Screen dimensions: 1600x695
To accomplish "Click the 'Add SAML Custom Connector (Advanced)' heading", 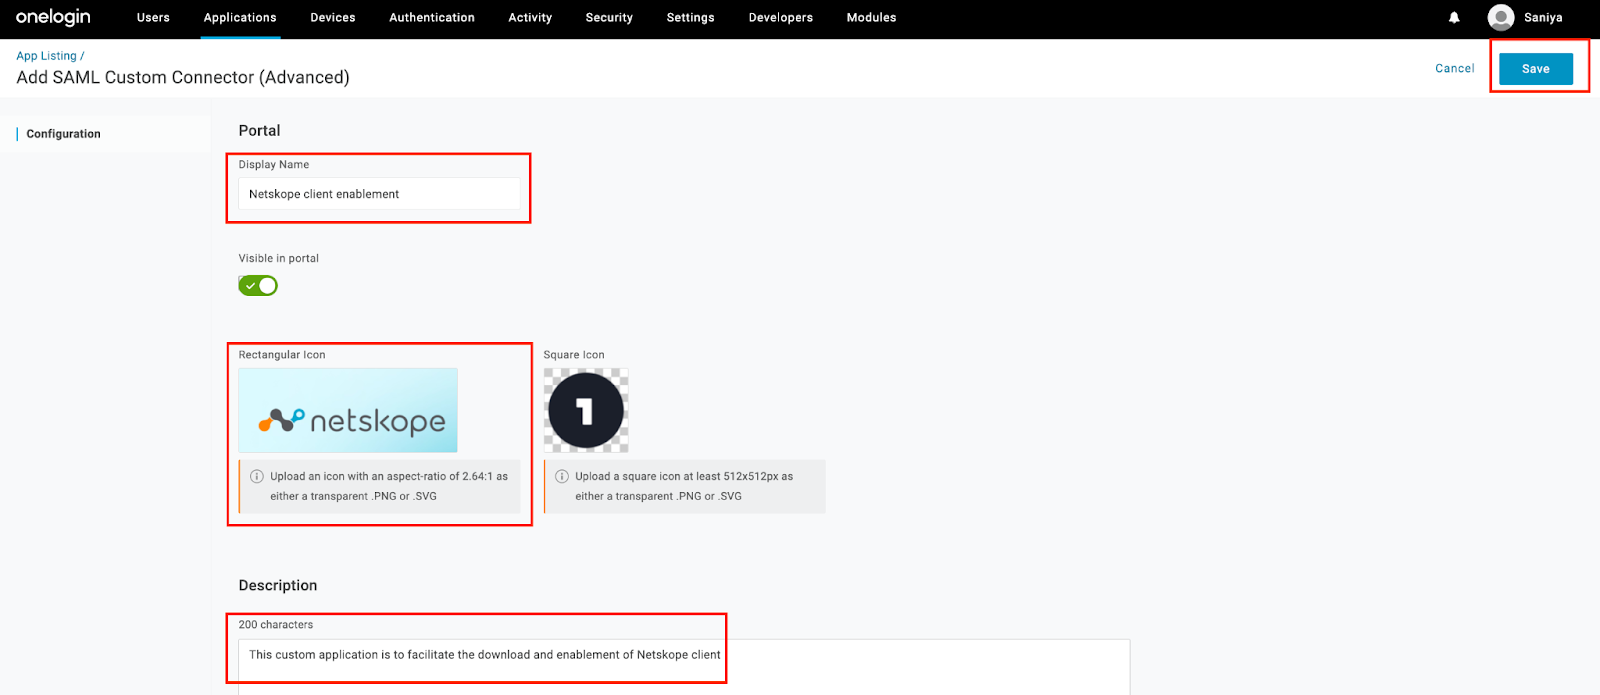I will [183, 78].
